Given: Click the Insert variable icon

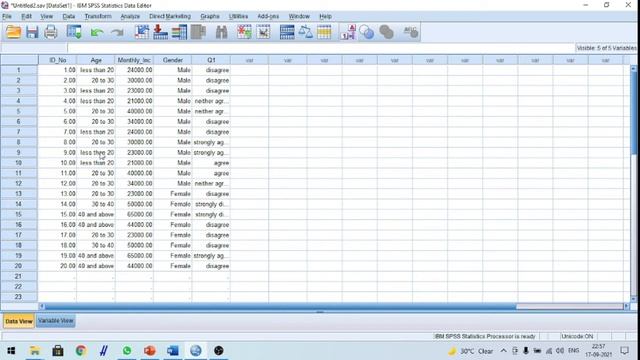Looking at the screenshot, I should pos(263,32).
